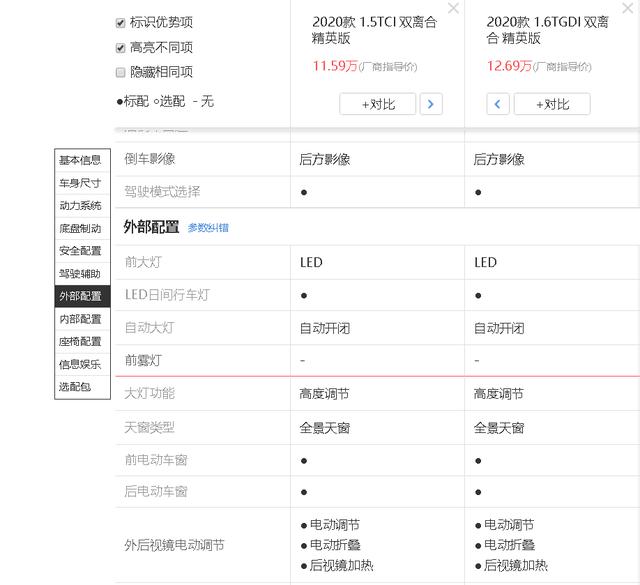Image resolution: width=640 pixels, height=585 pixels.
Task: Enable the 隐藏相同项 checkbox
Action: coord(120,72)
